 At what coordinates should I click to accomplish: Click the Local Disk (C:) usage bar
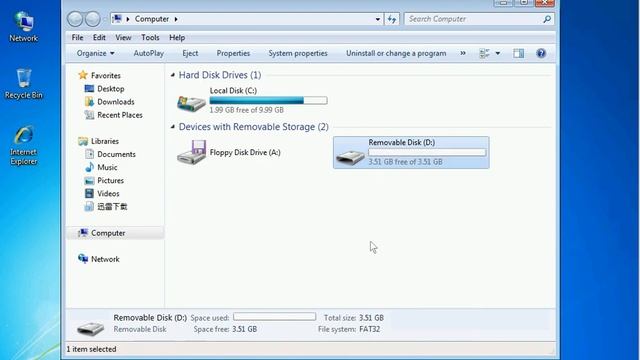tap(268, 100)
